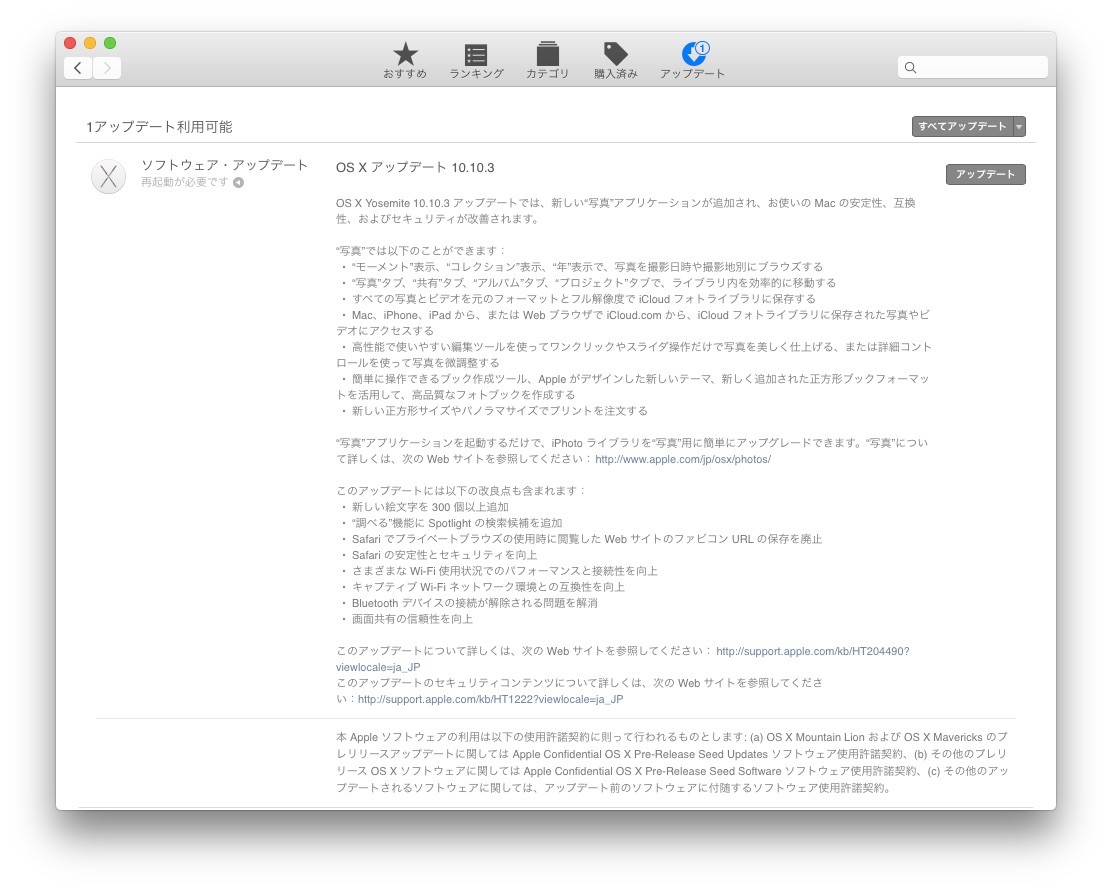1112x890 pixels.
Task: Click the 新しい絵文字を 300 個以上追加 line
Action: (x=430, y=507)
